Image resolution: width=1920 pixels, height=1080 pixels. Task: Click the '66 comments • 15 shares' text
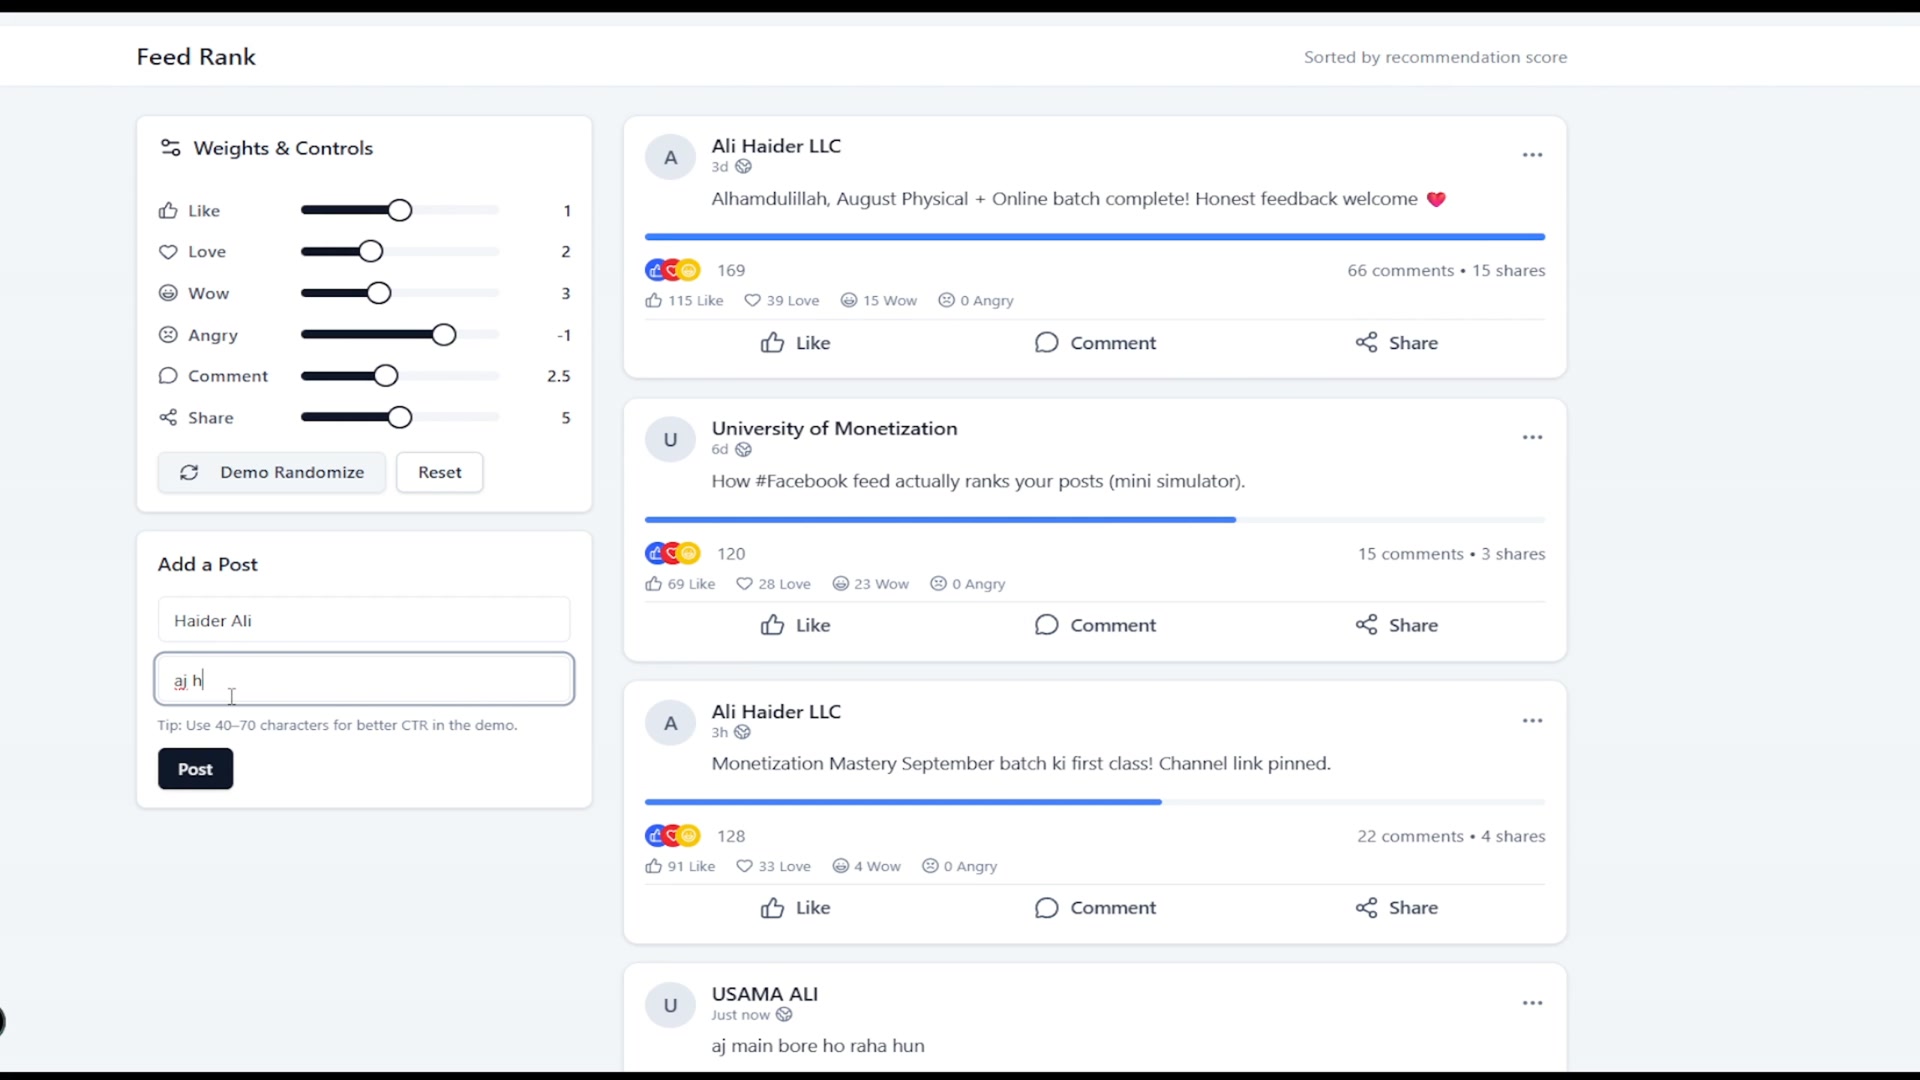click(1446, 270)
